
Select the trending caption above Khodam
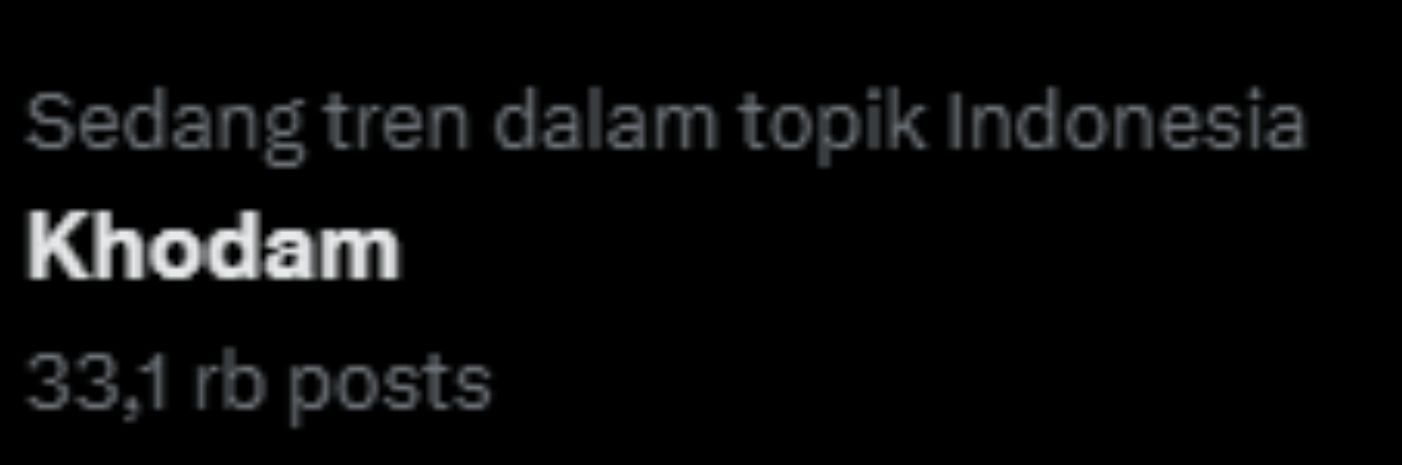[x=665, y=125]
